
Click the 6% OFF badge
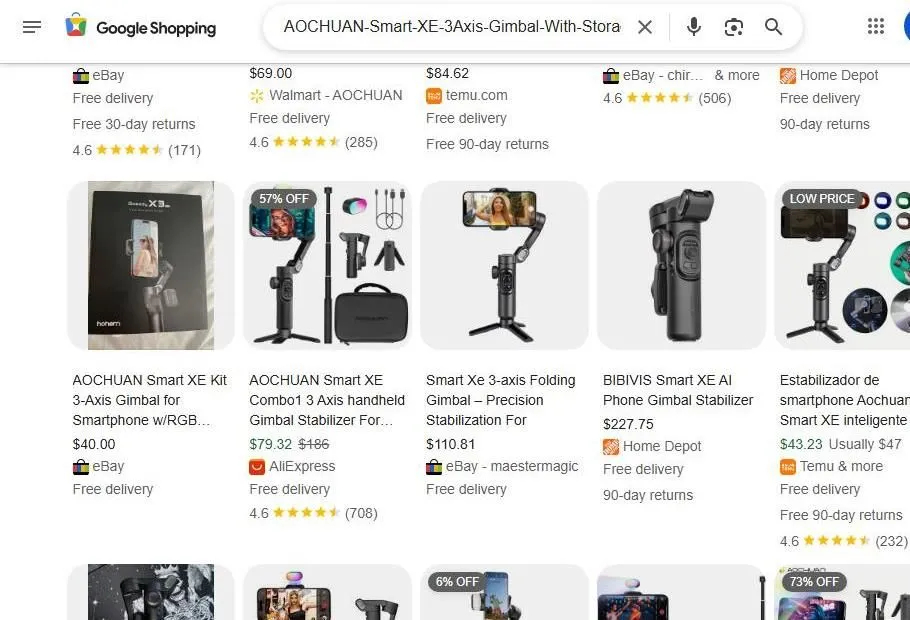[x=457, y=581]
